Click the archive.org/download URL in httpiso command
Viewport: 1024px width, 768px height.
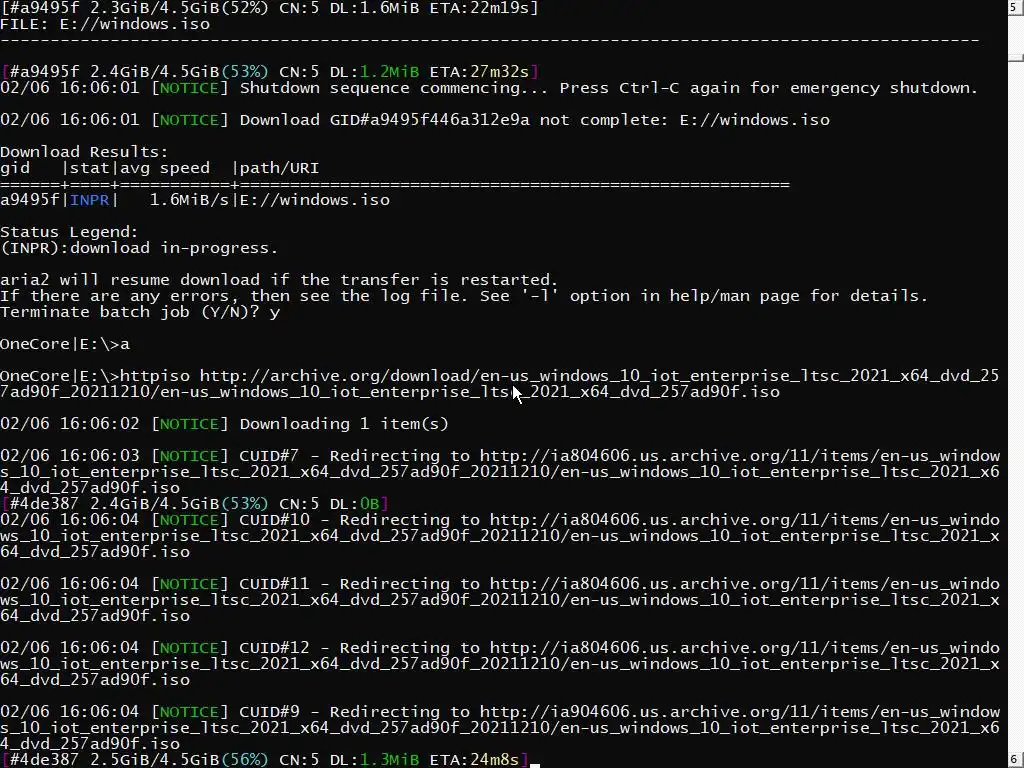tap(500, 384)
